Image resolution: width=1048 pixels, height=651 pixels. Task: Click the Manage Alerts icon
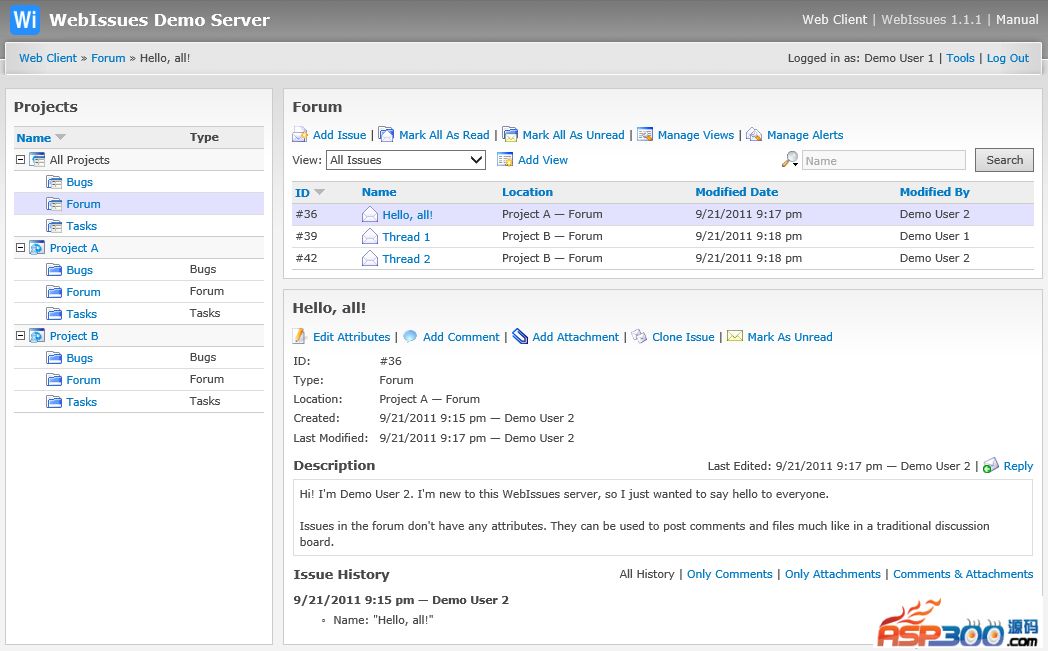(x=754, y=135)
